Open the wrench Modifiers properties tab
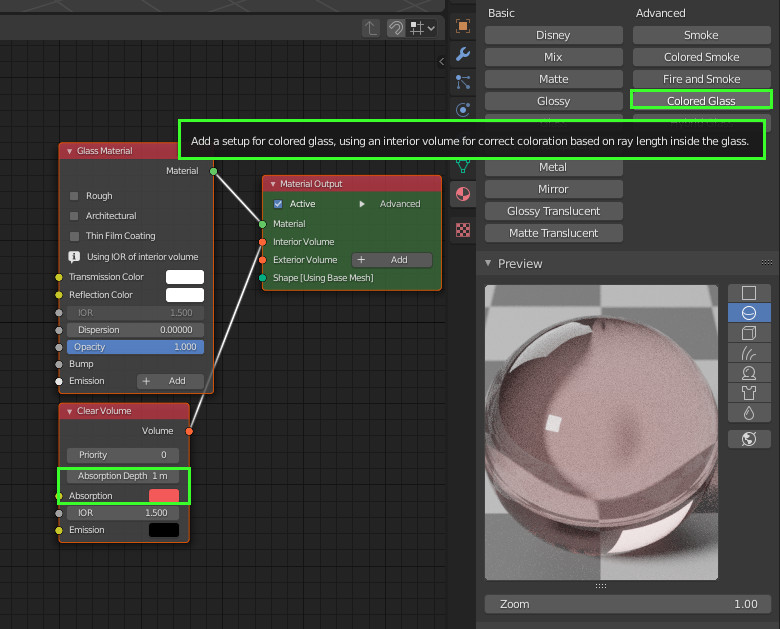This screenshot has height=629, width=780. [x=462, y=54]
